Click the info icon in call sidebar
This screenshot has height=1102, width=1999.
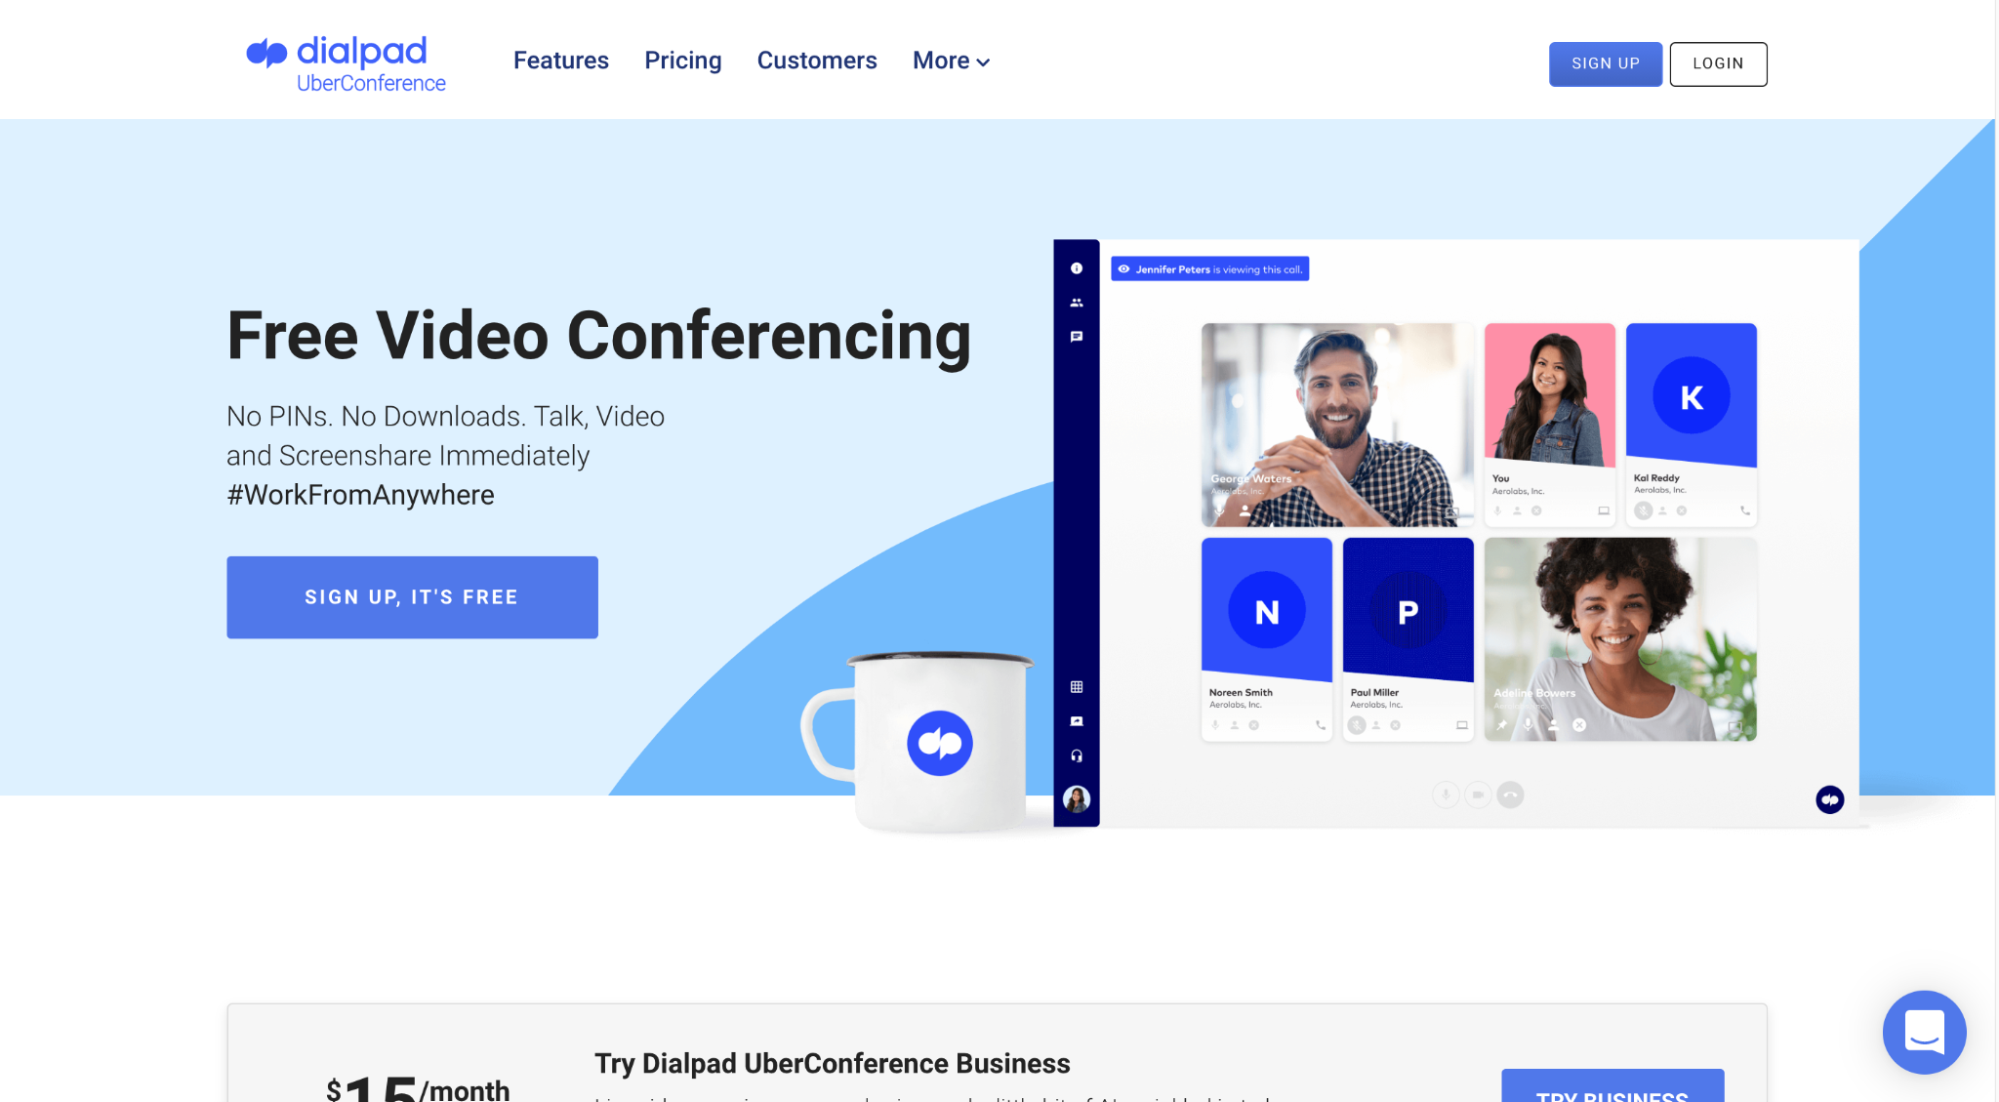pyautogui.click(x=1076, y=268)
